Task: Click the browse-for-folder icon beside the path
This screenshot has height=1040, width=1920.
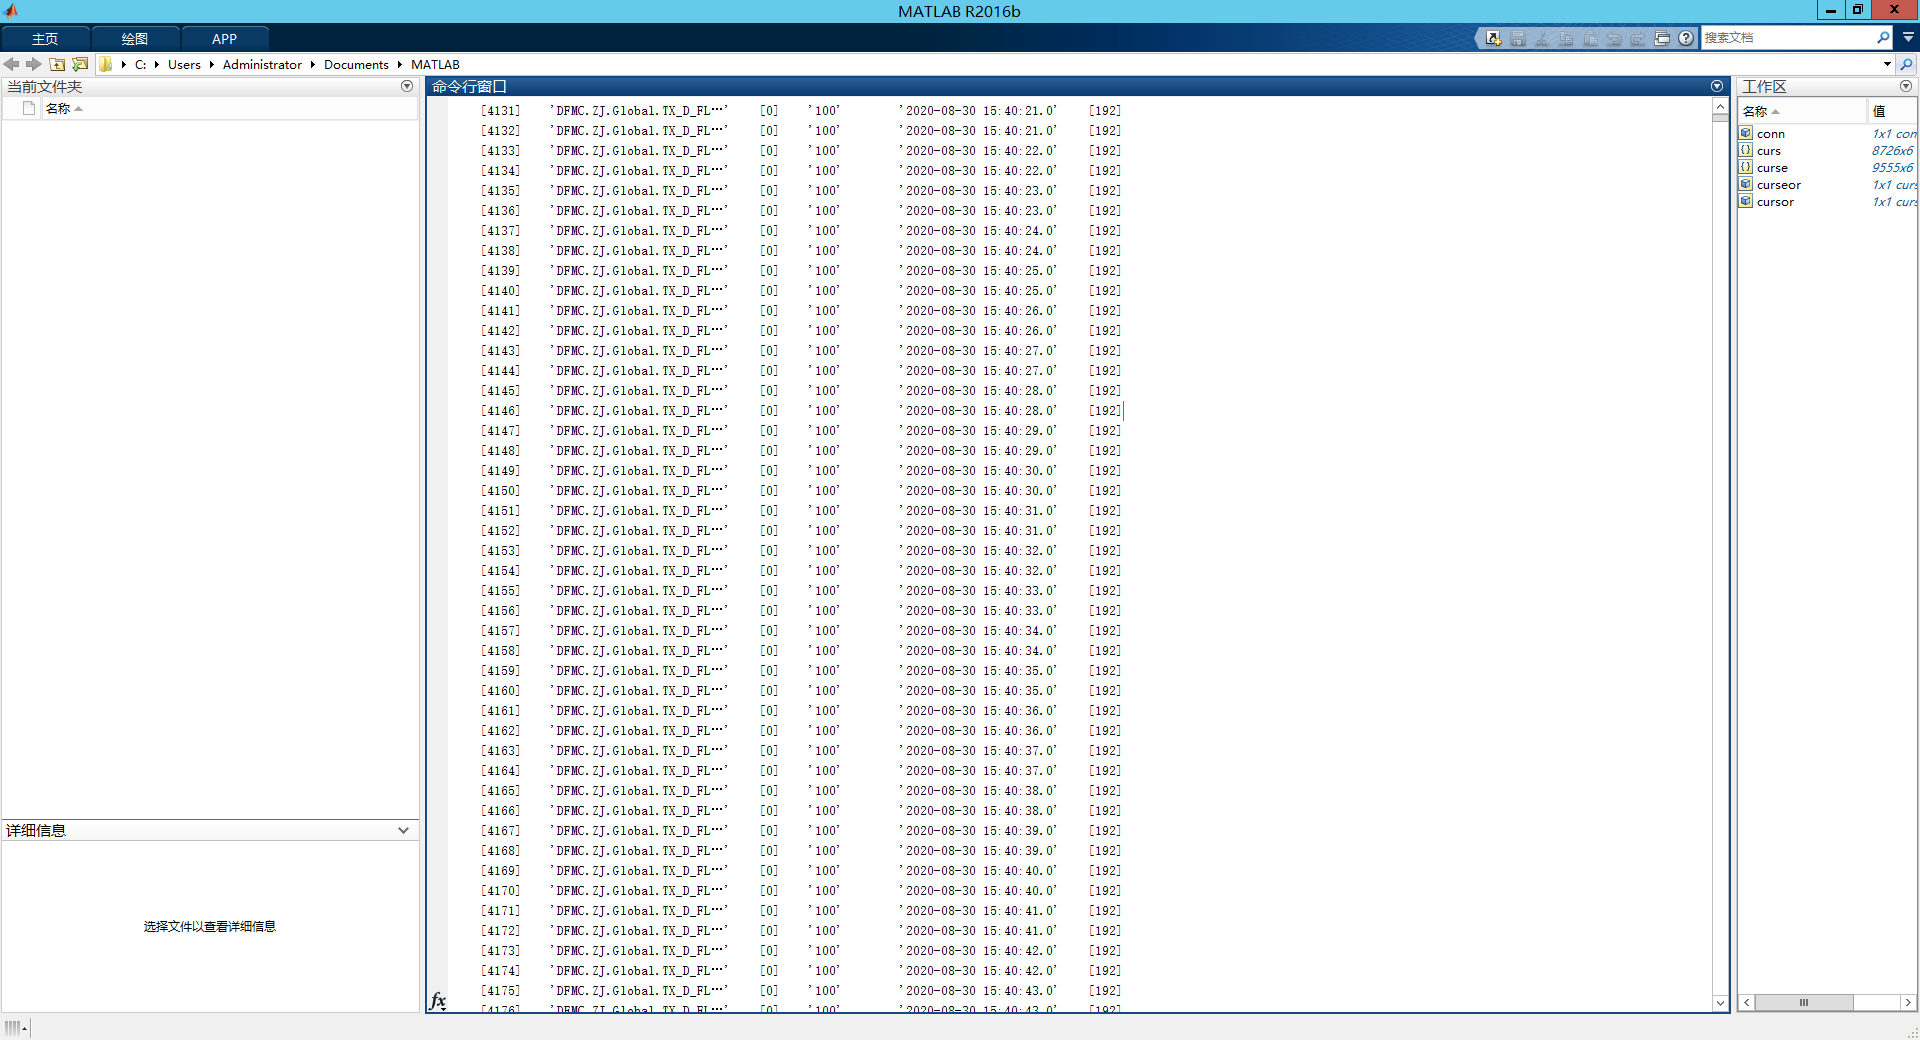Action: point(79,64)
